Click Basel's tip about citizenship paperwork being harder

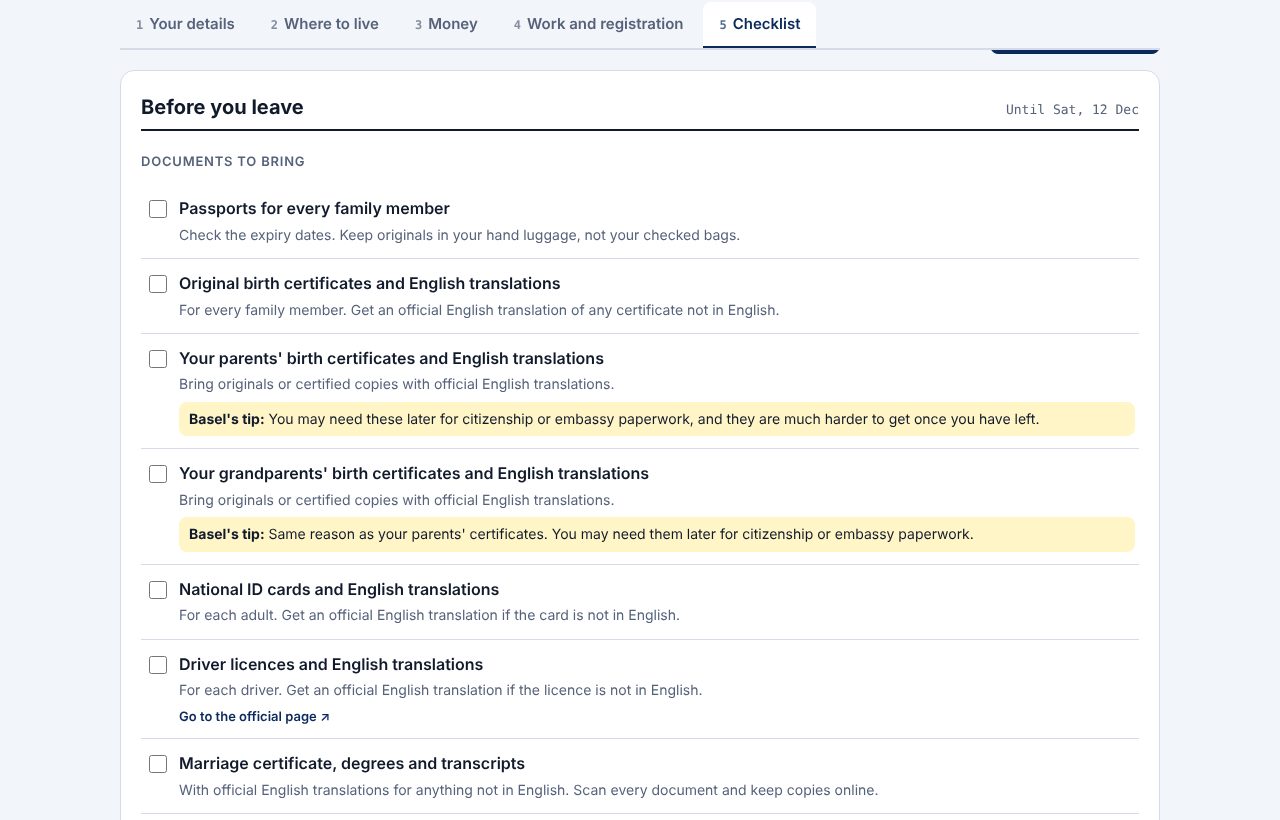click(x=657, y=419)
